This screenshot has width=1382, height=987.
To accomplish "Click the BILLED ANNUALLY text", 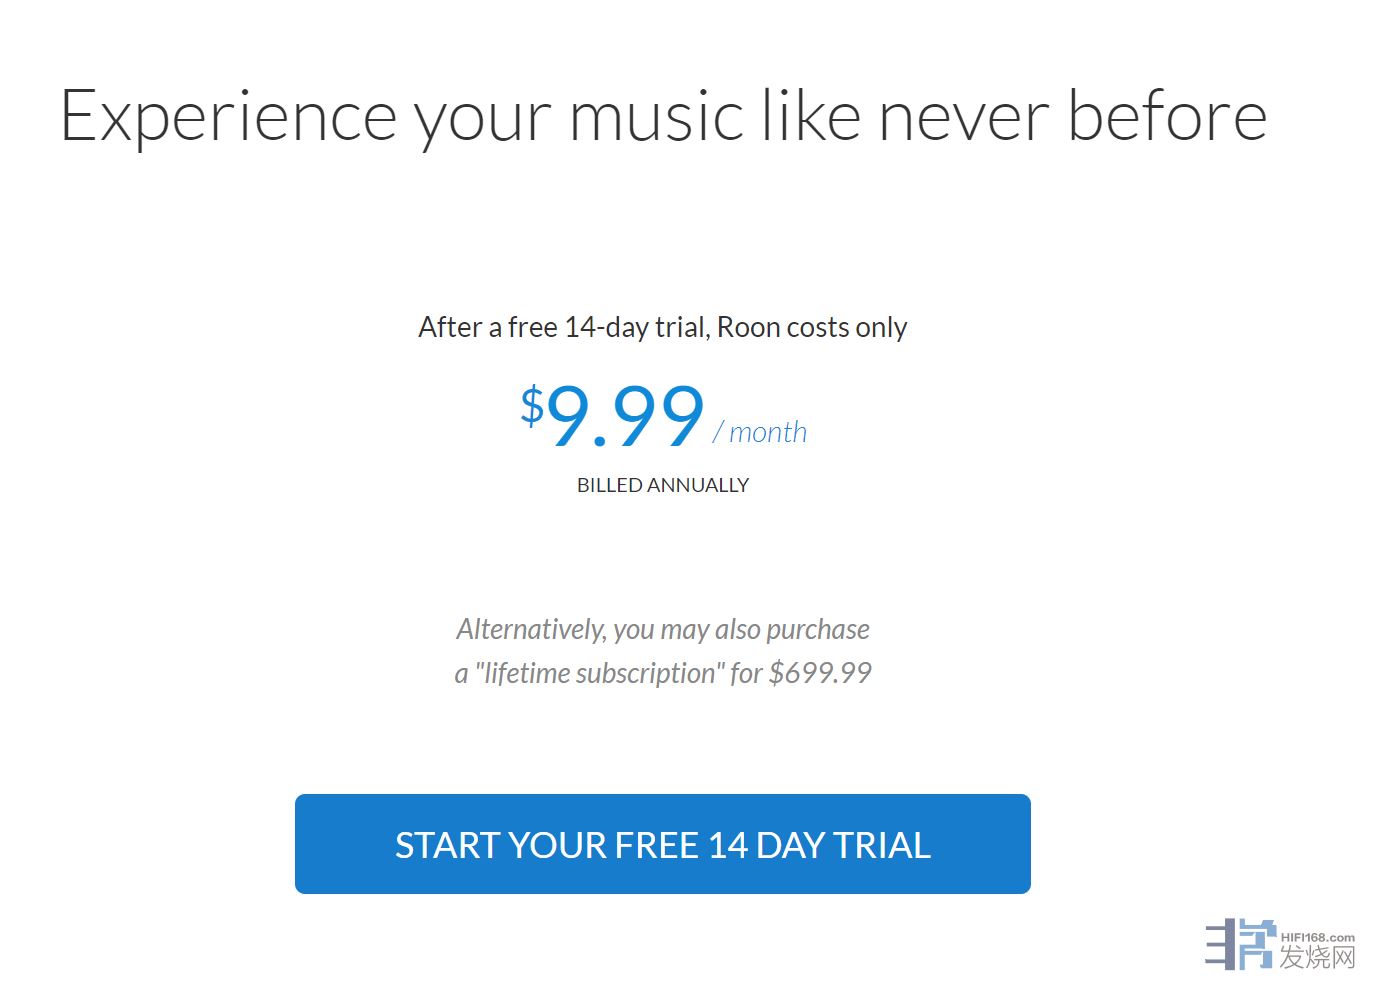I will (x=662, y=485).
